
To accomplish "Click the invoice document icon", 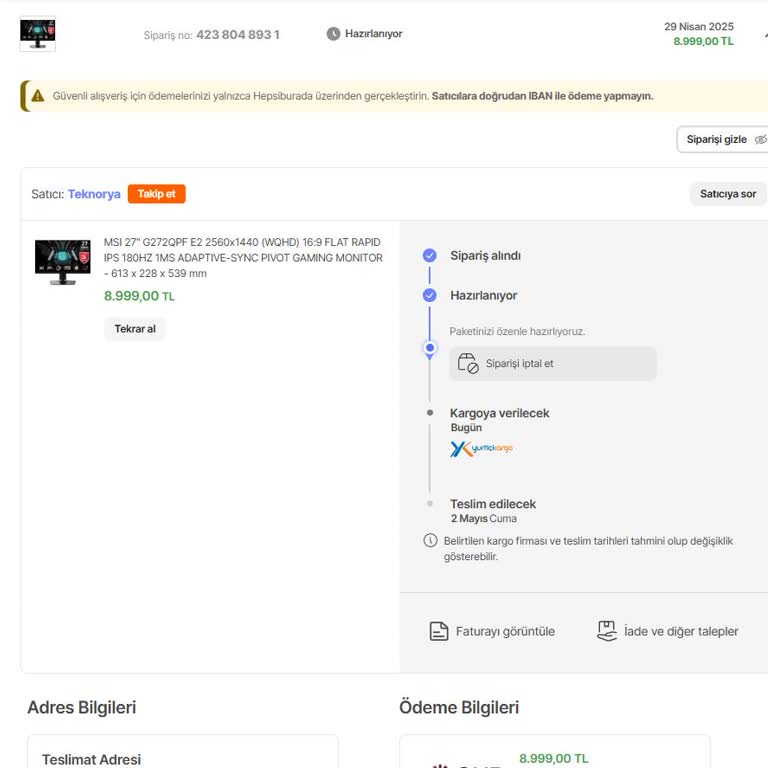I will coord(438,631).
